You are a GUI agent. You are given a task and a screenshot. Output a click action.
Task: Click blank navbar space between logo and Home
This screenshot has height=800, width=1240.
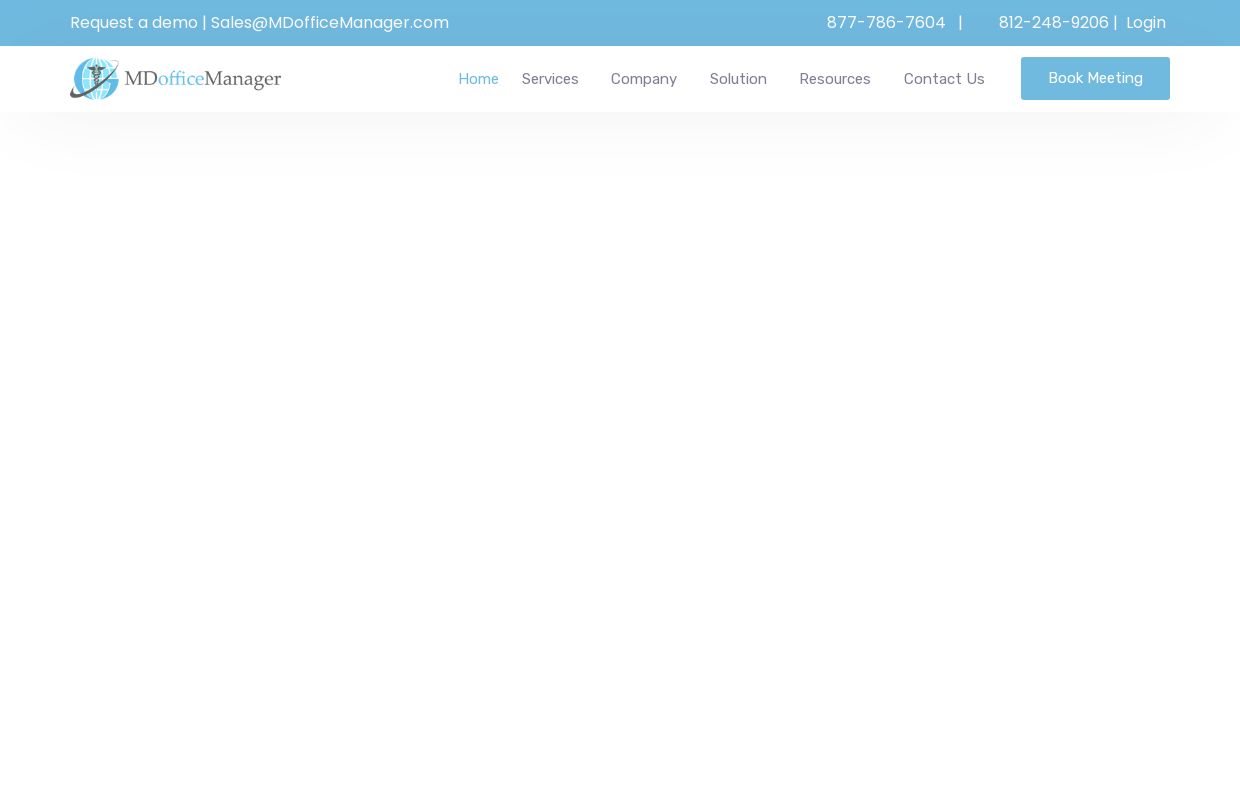click(x=370, y=79)
